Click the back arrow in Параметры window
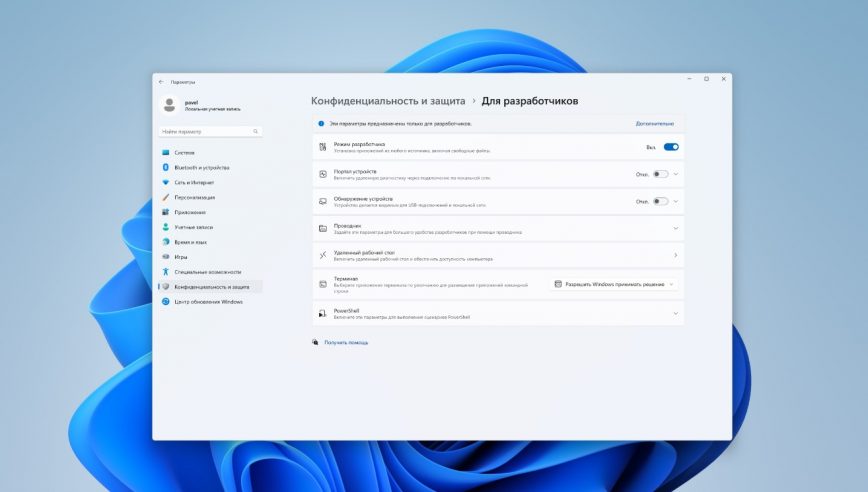 tap(161, 82)
